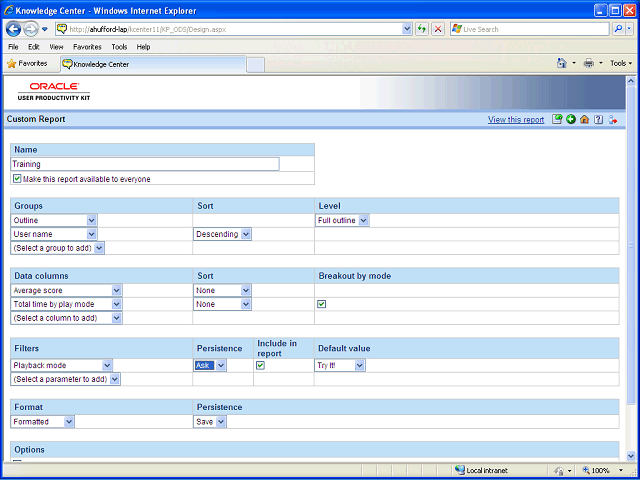Click the URL address bar
640x480 pixels.
click(x=235, y=29)
